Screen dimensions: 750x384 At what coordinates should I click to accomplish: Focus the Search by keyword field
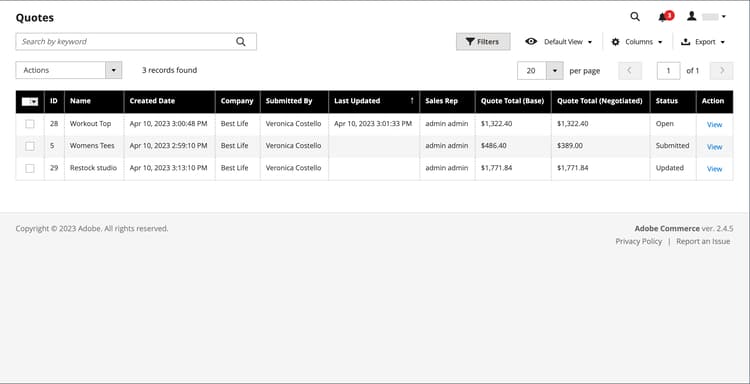pos(136,42)
